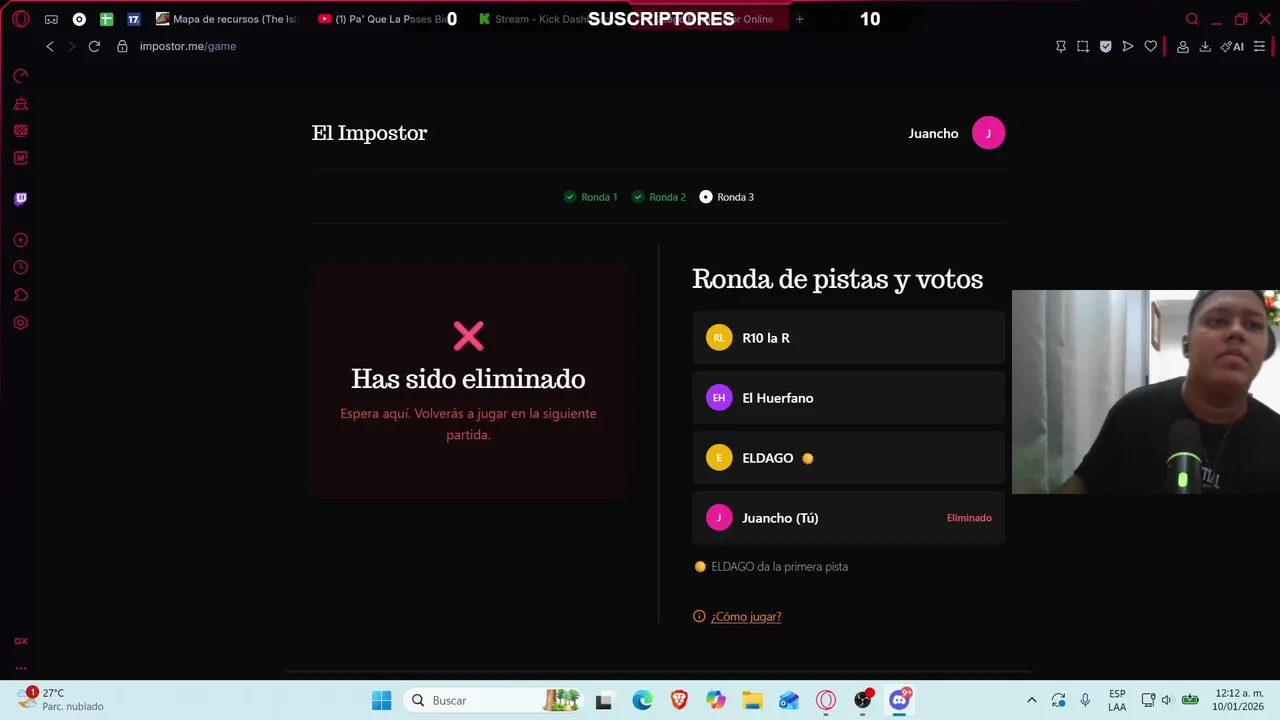Image resolution: width=1280 pixels, height=720 pixels.
Task: Launch Brave browser from taskbar
Action: click(679, 701)
